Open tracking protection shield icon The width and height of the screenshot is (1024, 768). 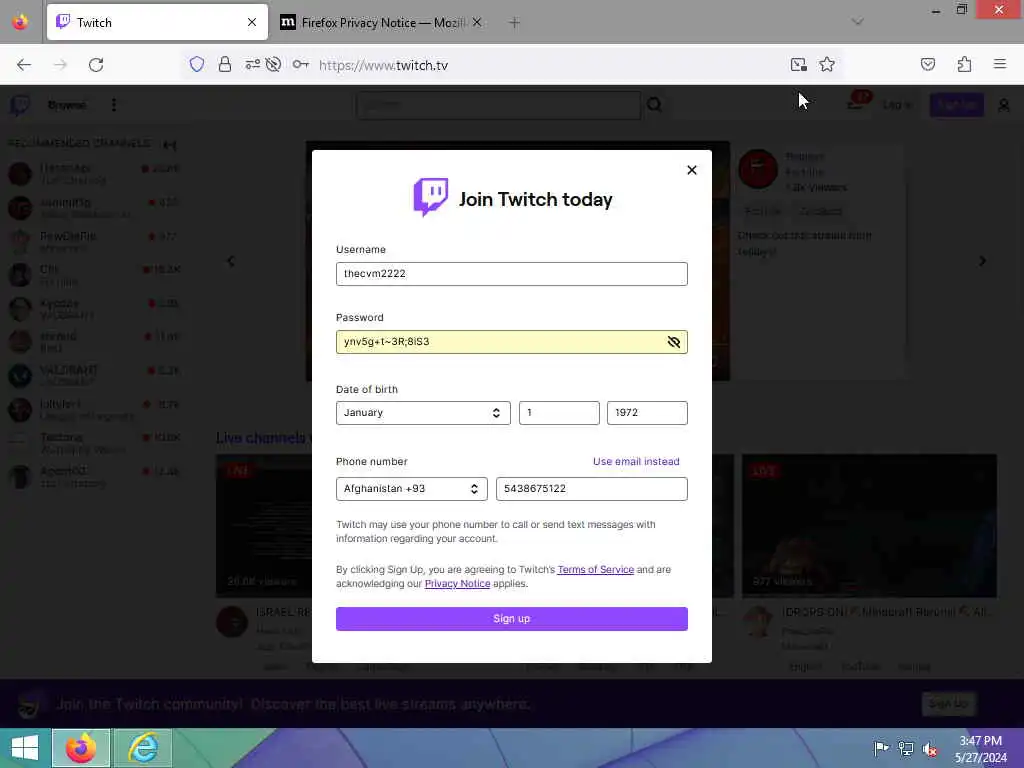[x=197, y=65]
